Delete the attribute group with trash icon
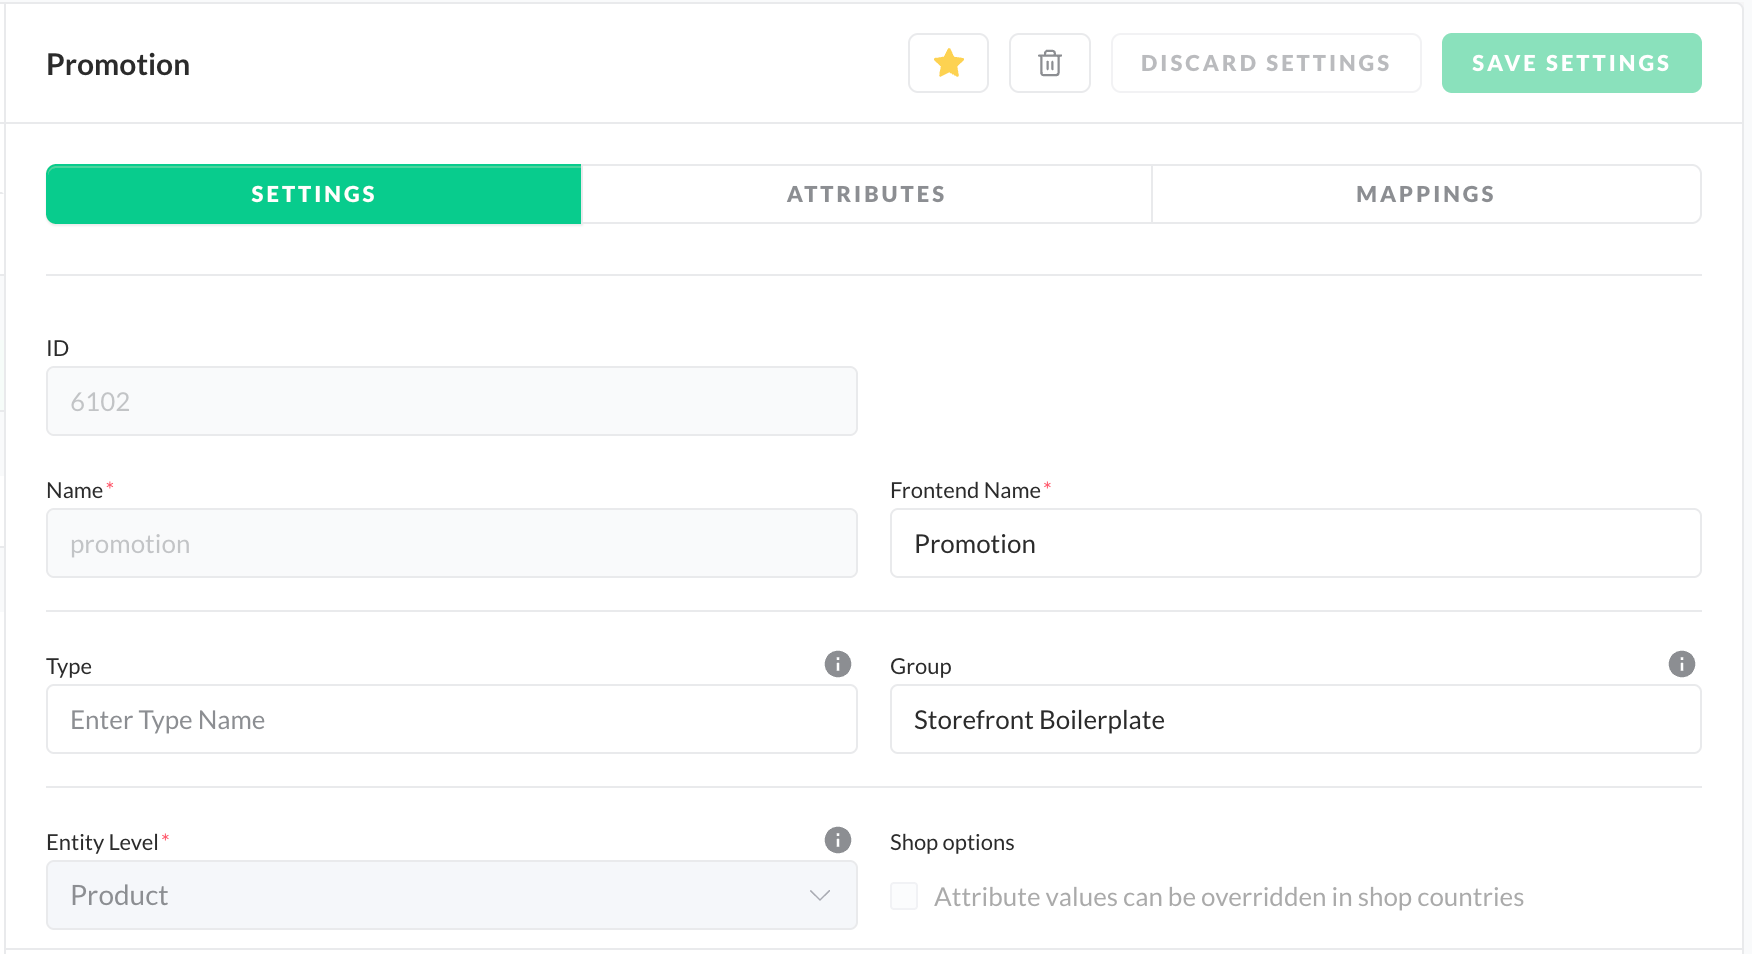The height and width of the screenshot is (954, 1752). click(1049, 63)
